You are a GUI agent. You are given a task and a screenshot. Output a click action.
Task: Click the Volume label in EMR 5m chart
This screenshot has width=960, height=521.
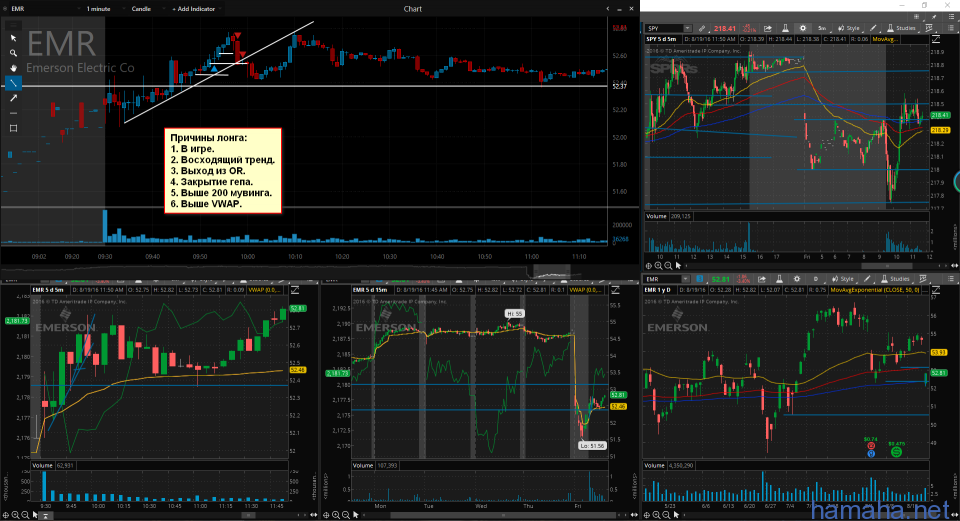pyautogui.click(x=42, y=466)
